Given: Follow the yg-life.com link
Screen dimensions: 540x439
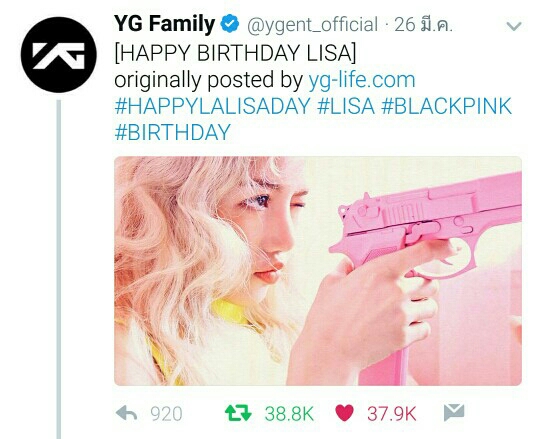Looking at the screenshot, I should pos(362,80).
